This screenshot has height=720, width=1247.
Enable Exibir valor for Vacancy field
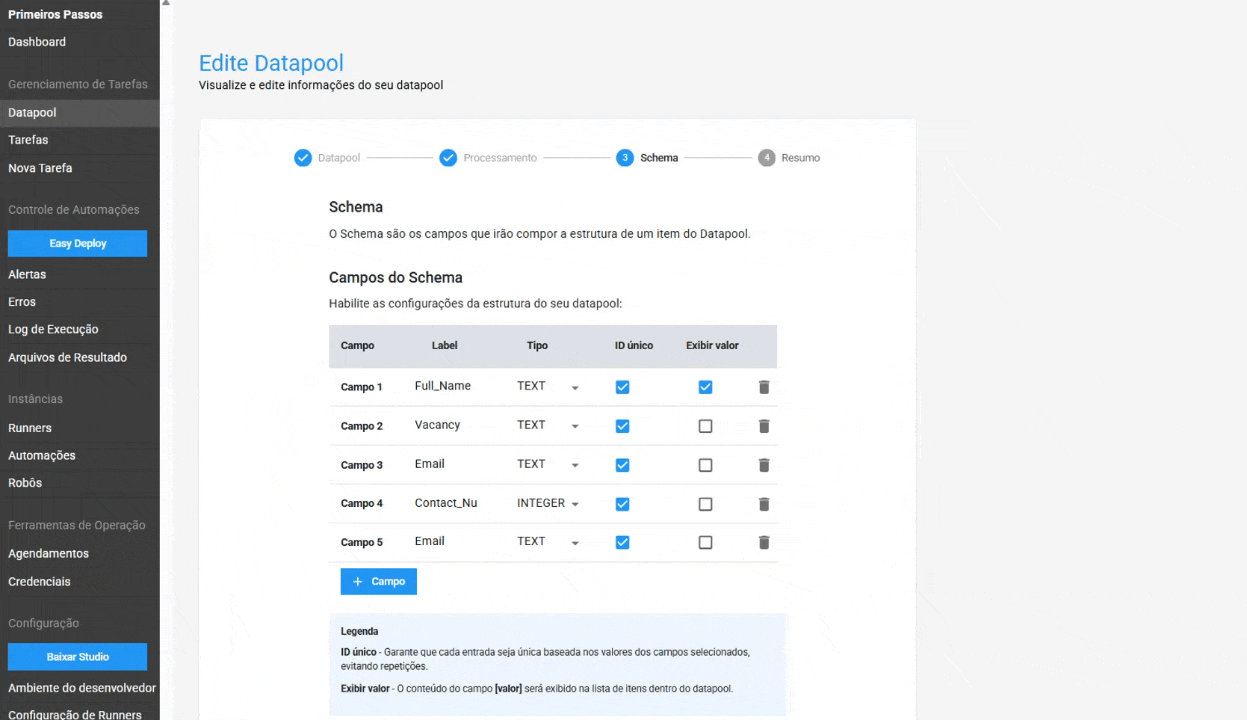pos(705,426)
